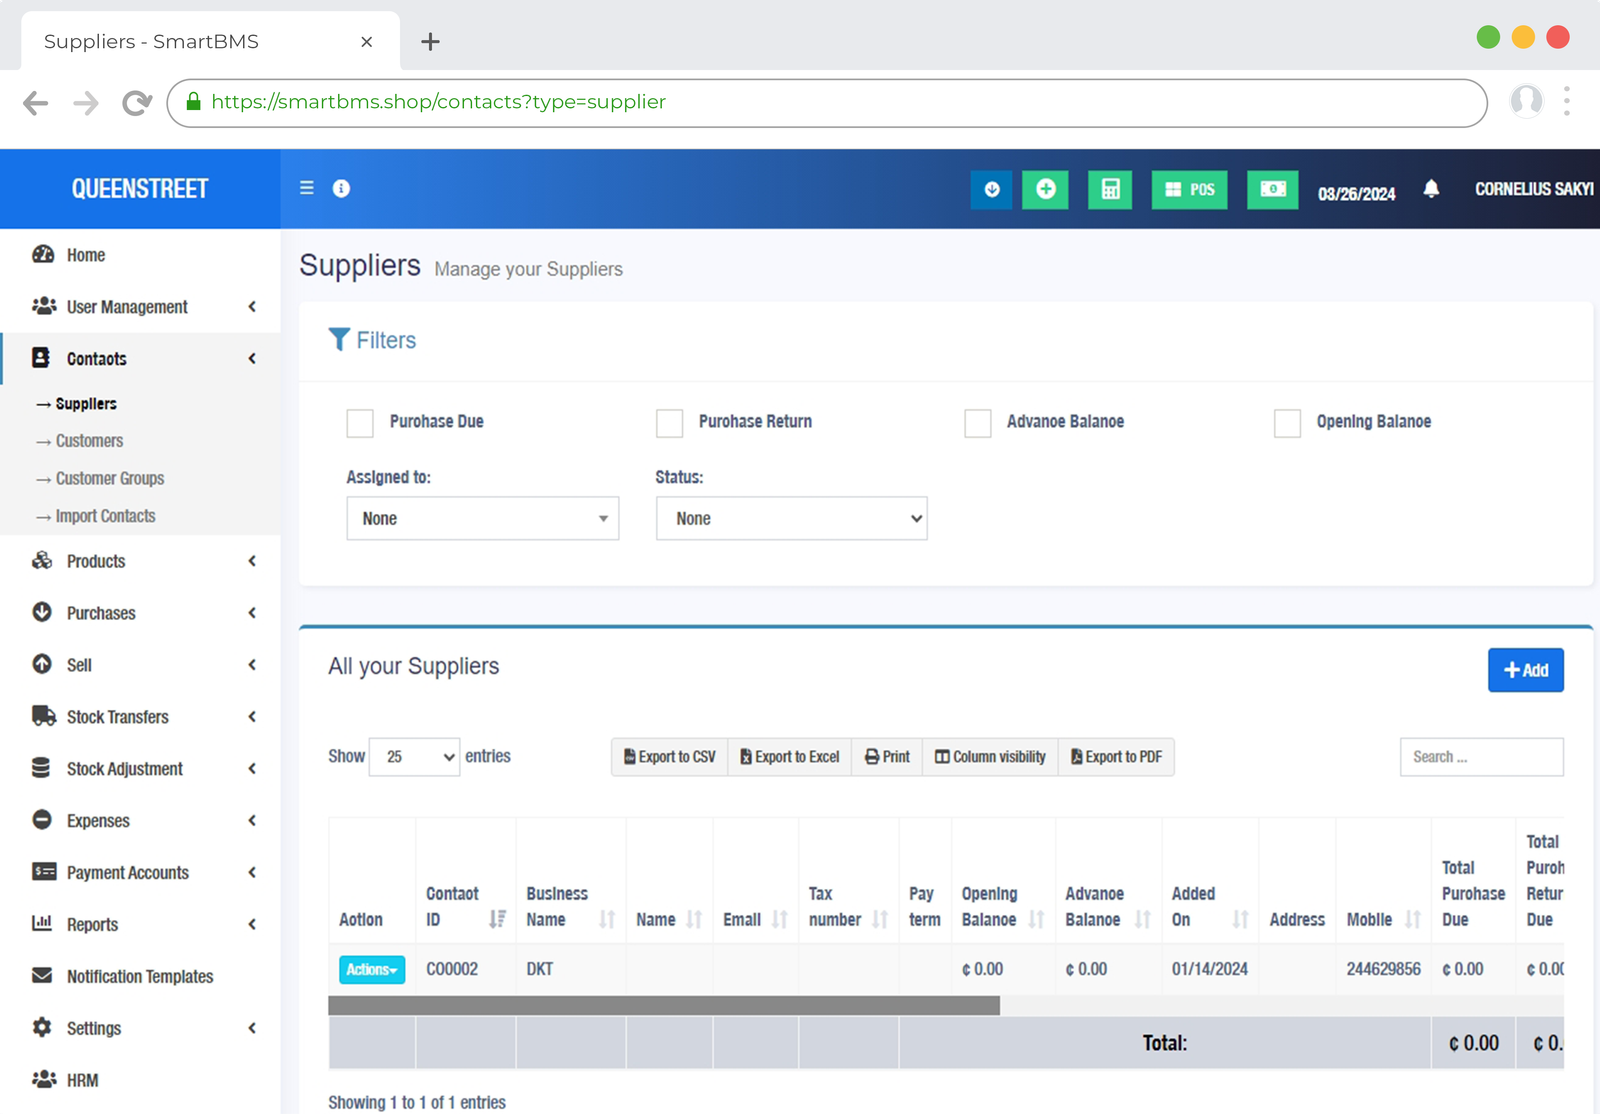This screenshot has height=1114, width=1600.
Task: Toggle sidebar with the hamburger icon
Action: (307, 188)
